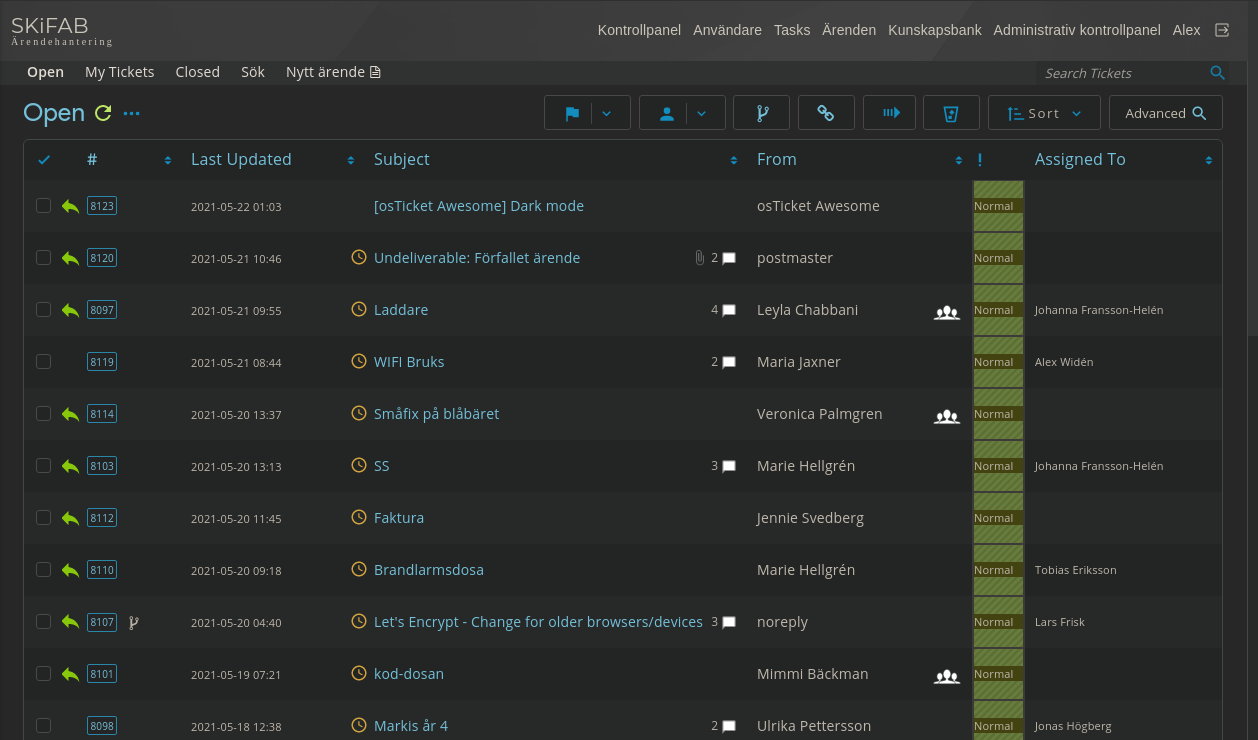Open the Sort dropdown
Viewport: 1258px width, 740px height.
coord(1044,113)
